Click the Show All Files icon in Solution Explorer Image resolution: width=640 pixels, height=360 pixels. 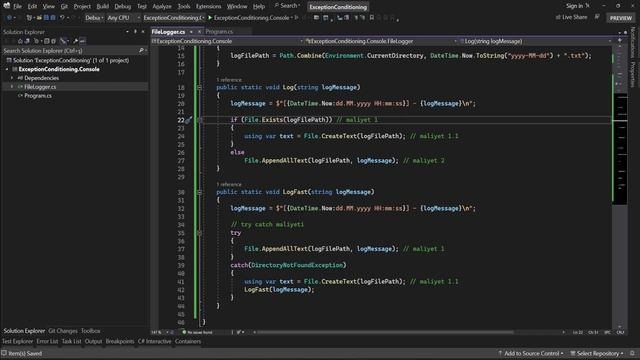tap(53, 41)
